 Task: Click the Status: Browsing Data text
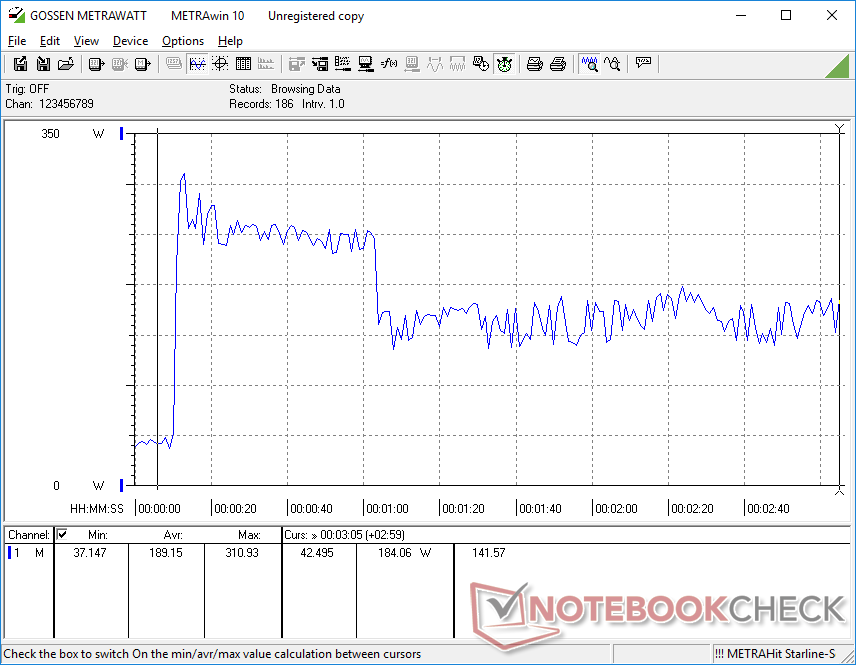(284, 89)
